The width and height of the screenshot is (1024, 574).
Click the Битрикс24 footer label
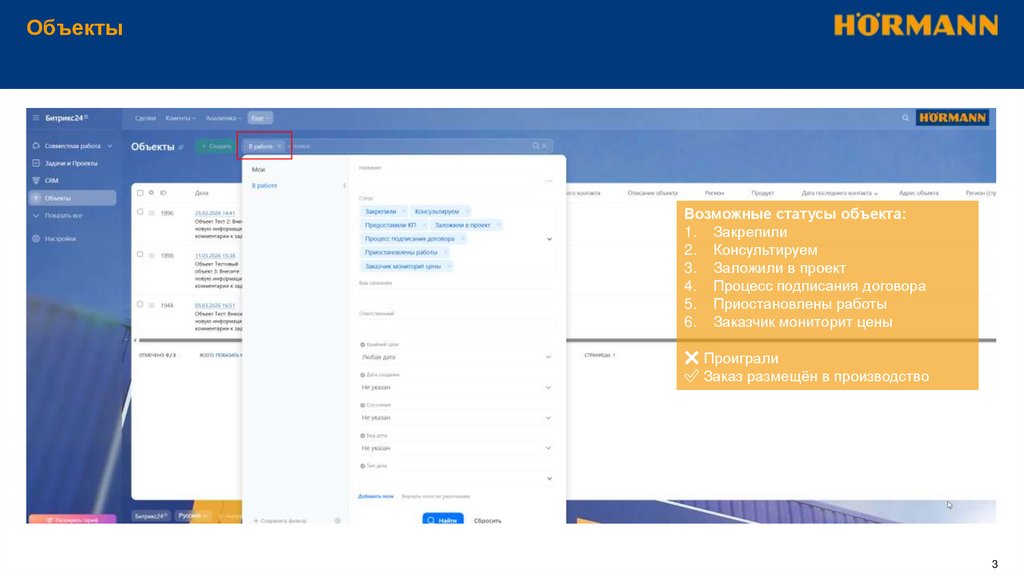coord(152,516)
